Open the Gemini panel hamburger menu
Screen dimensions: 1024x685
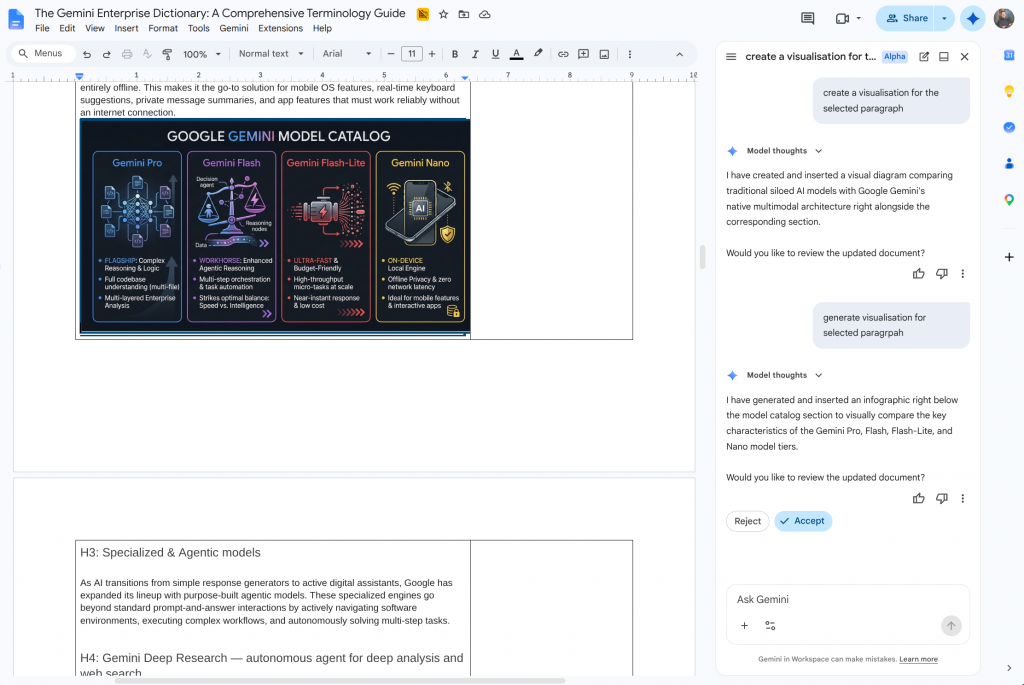[731, 57]
